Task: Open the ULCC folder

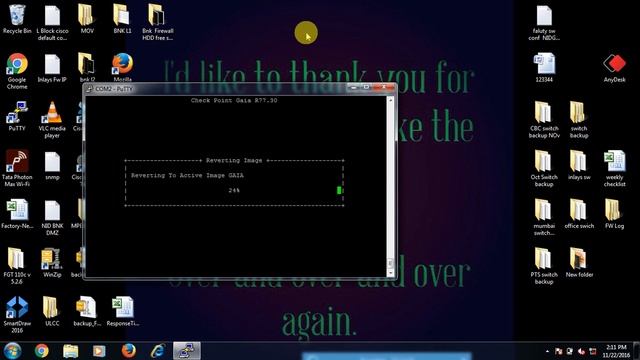Action: [x=52, y=311]
